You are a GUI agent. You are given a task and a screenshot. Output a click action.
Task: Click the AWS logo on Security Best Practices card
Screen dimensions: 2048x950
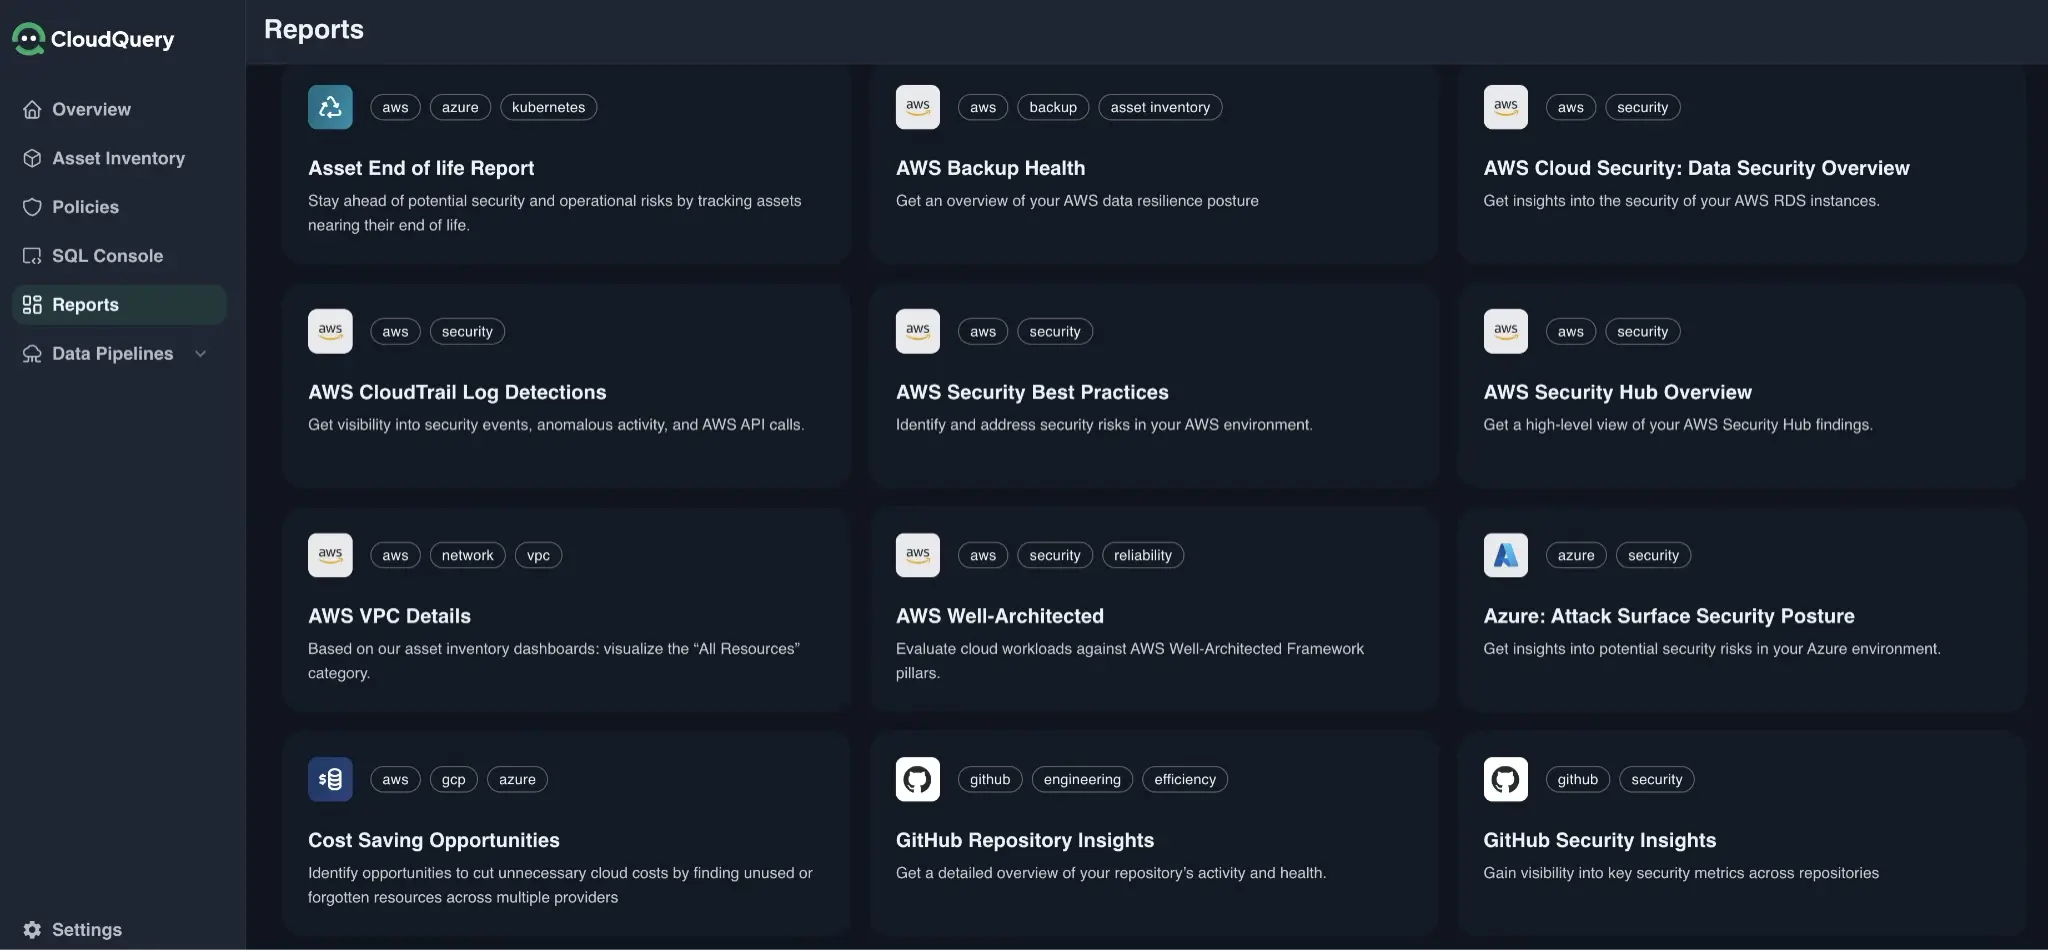pos(918,331)
